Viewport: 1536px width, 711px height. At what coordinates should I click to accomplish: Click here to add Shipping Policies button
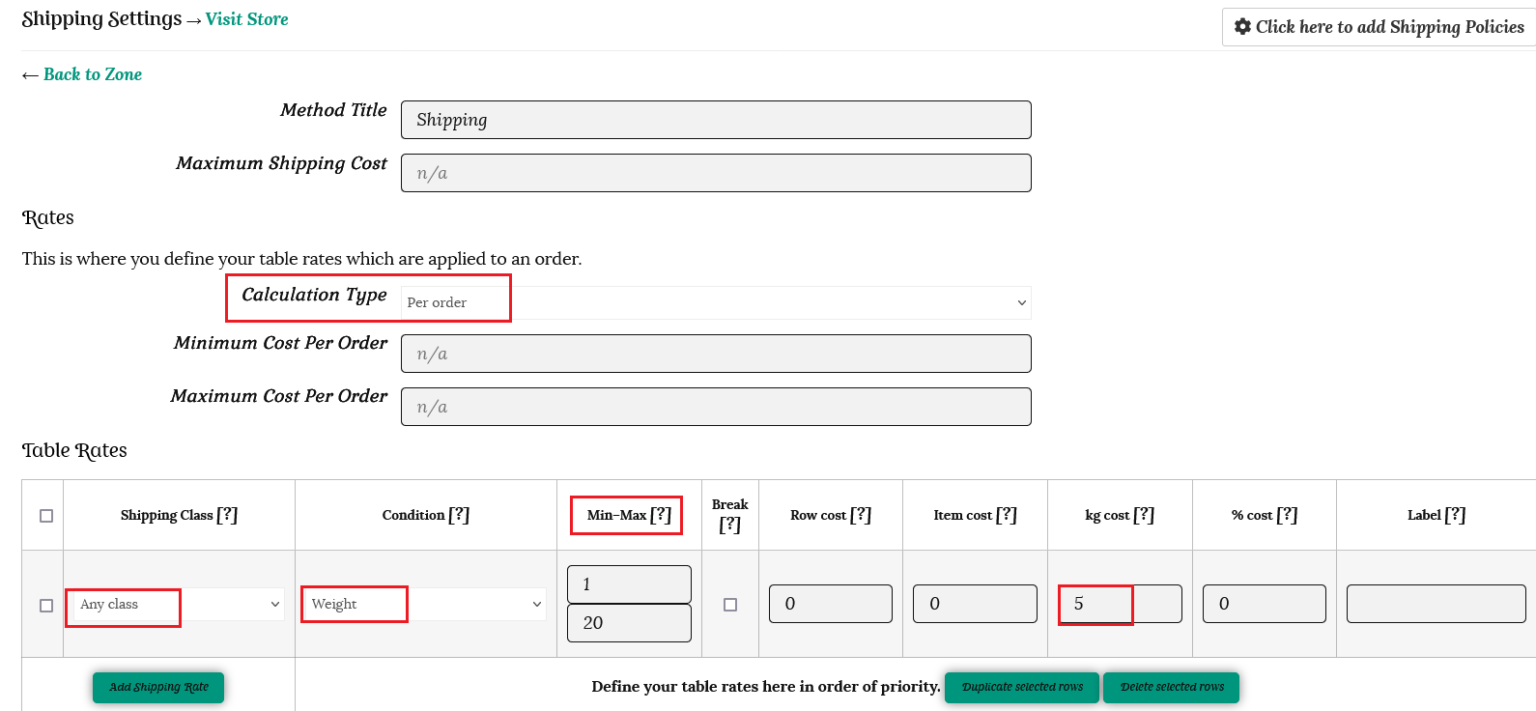click(x=1379, y=27)
